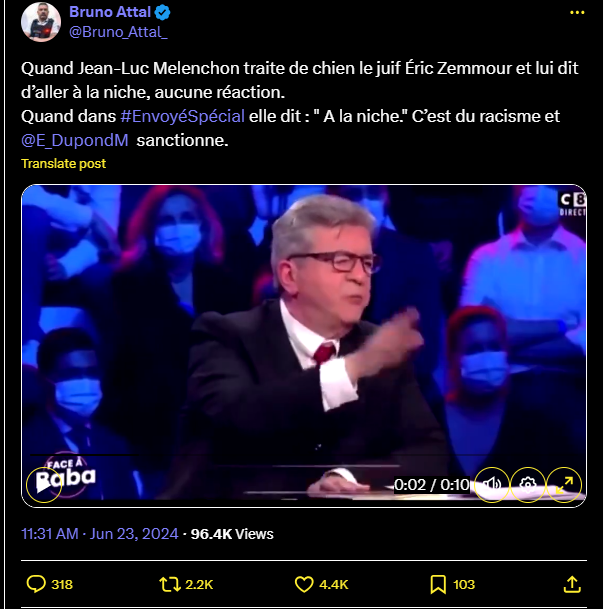Expand the video to fullscreen
This screenshot has height=609, width=604.
click(564, 484)
